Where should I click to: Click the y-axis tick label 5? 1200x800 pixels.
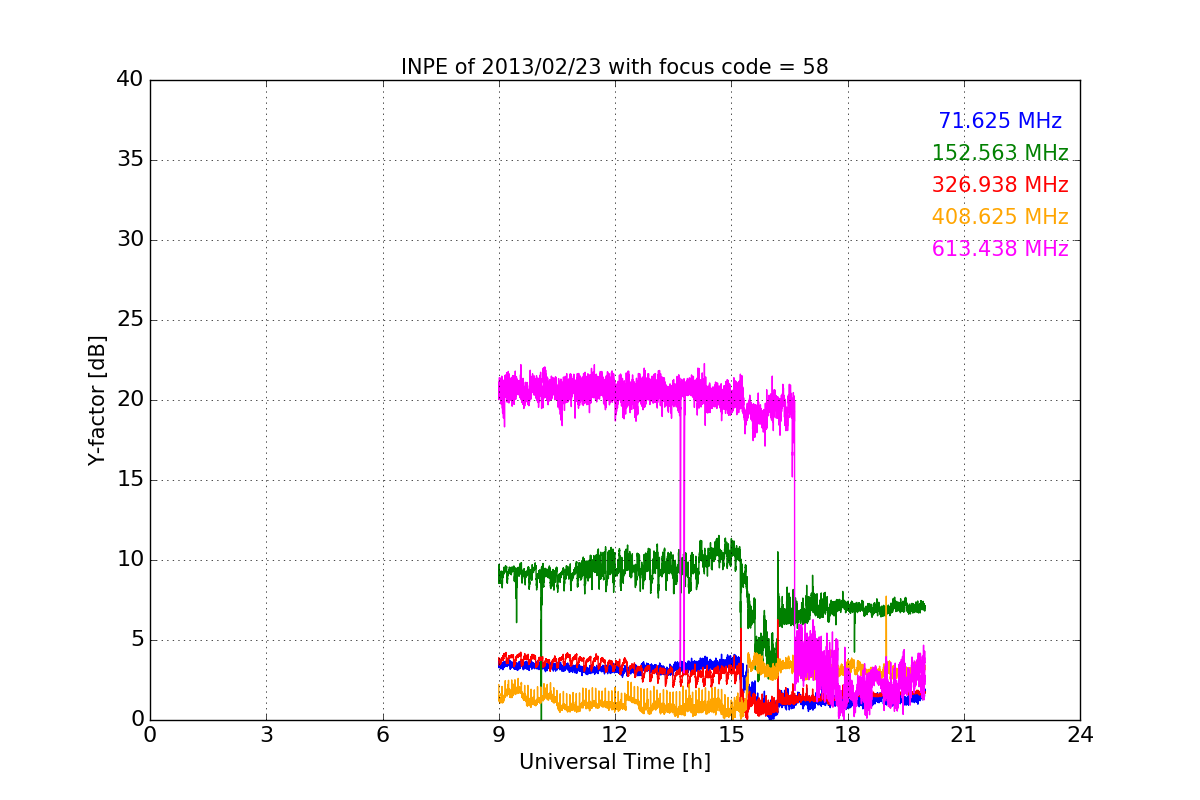(x=136, y=640)
